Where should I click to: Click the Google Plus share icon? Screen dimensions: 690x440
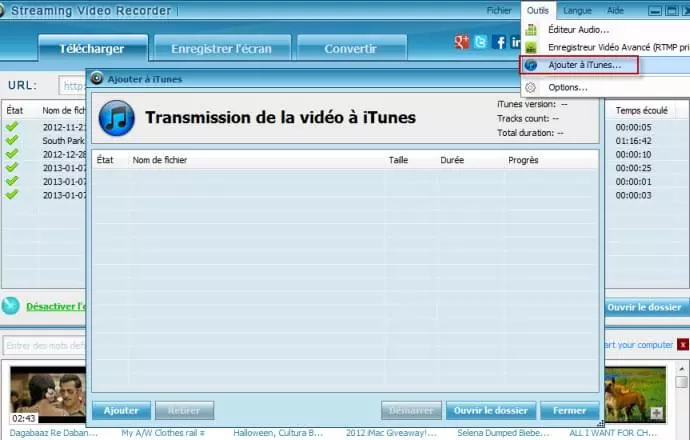click(462, 42)
